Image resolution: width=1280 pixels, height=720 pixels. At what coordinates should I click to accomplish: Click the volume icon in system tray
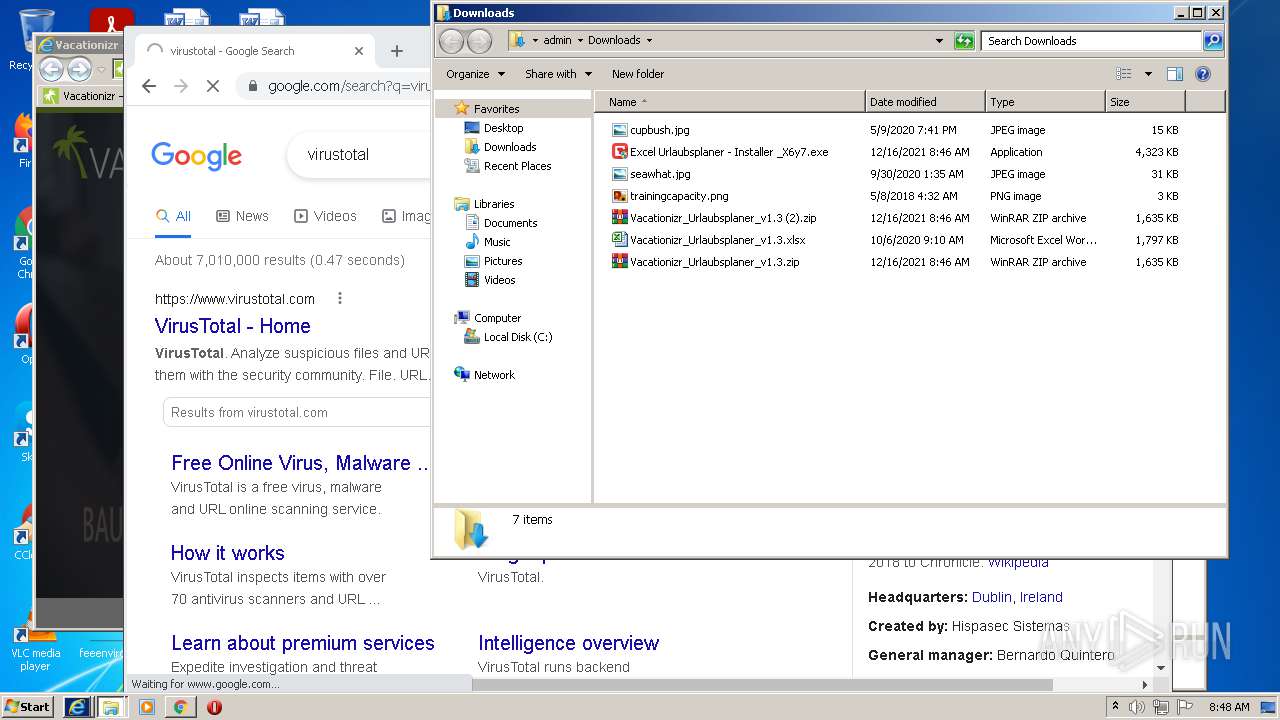click(1138, 707)
